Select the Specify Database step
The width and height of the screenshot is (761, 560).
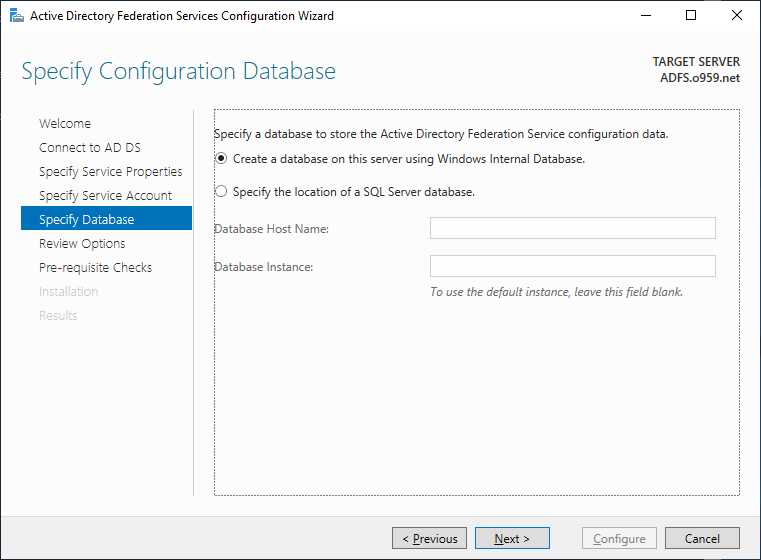(106, 218)
